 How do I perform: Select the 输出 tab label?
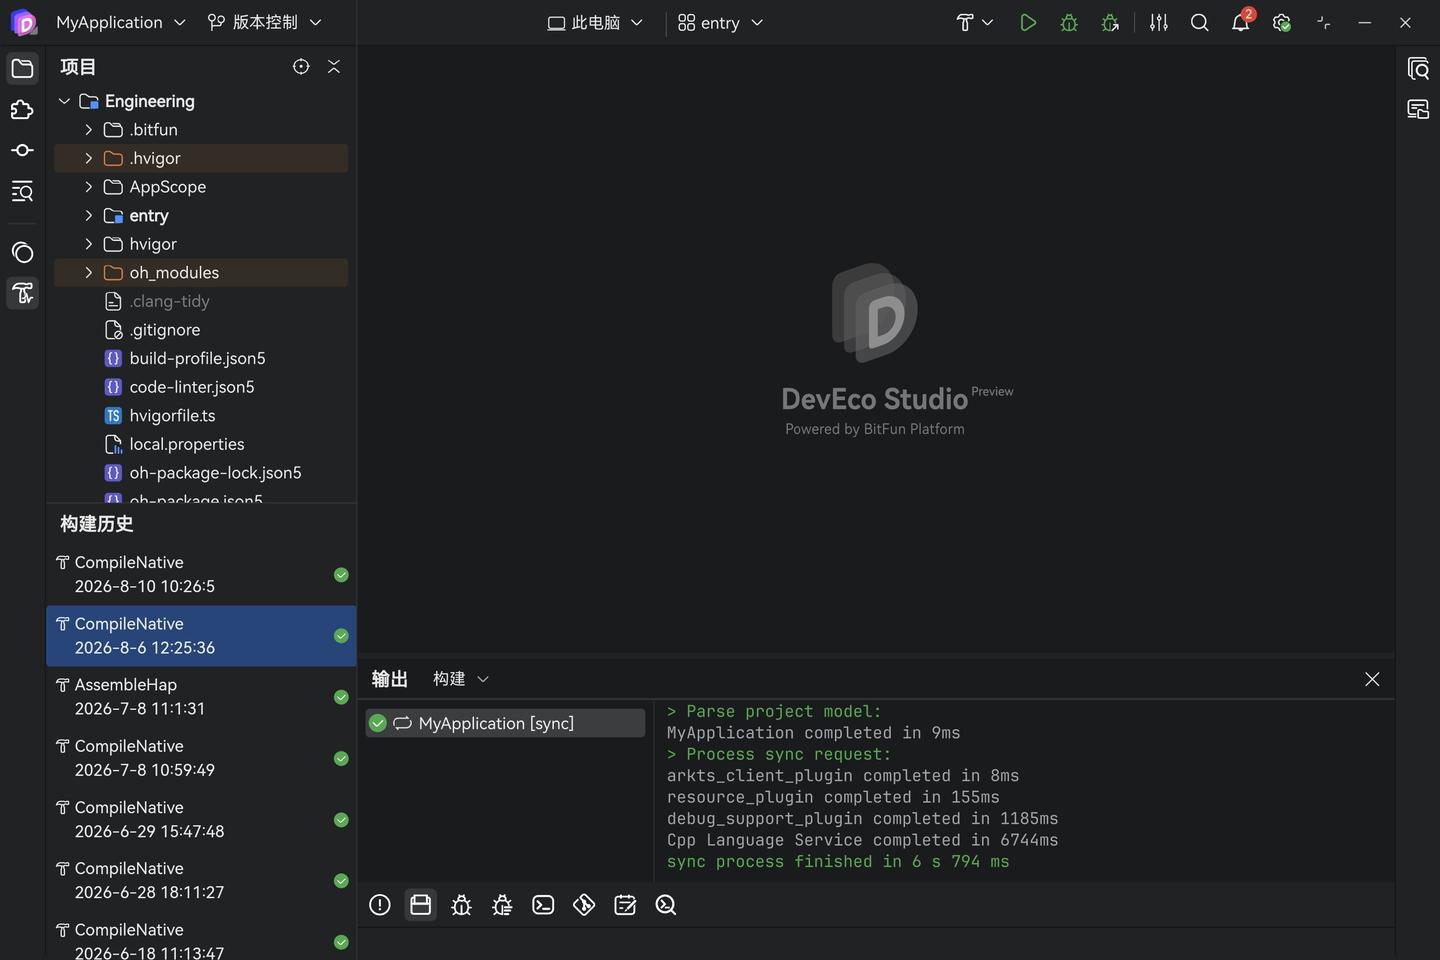tap(389, 679)
